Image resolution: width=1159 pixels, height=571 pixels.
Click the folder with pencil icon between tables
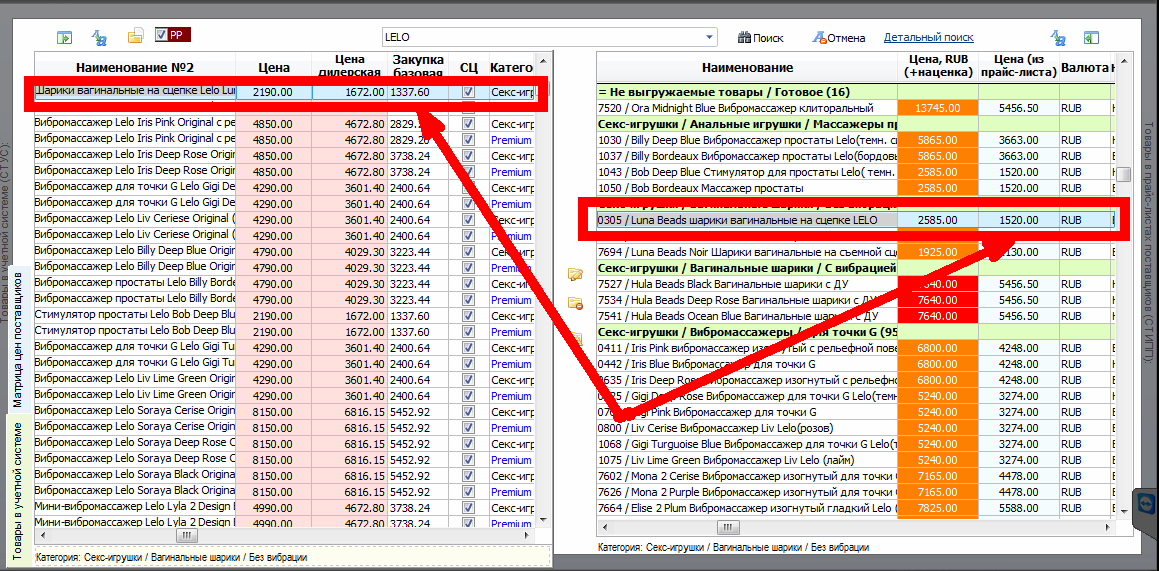tap(575, 275)
